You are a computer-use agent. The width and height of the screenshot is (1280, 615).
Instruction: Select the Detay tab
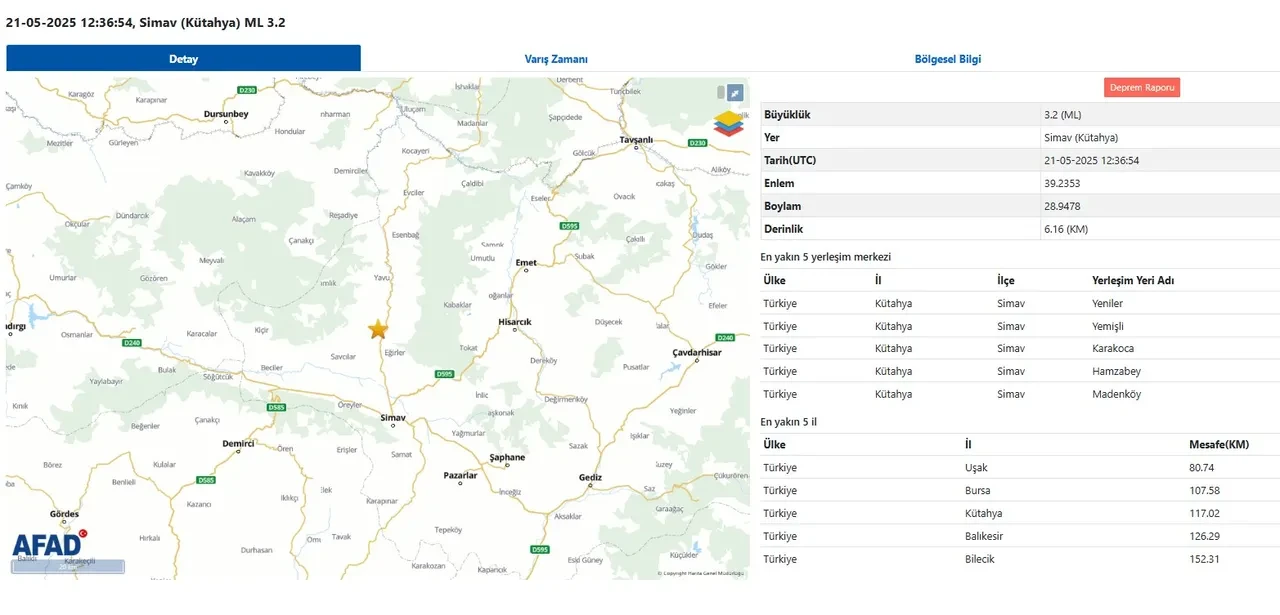(183, 59)
